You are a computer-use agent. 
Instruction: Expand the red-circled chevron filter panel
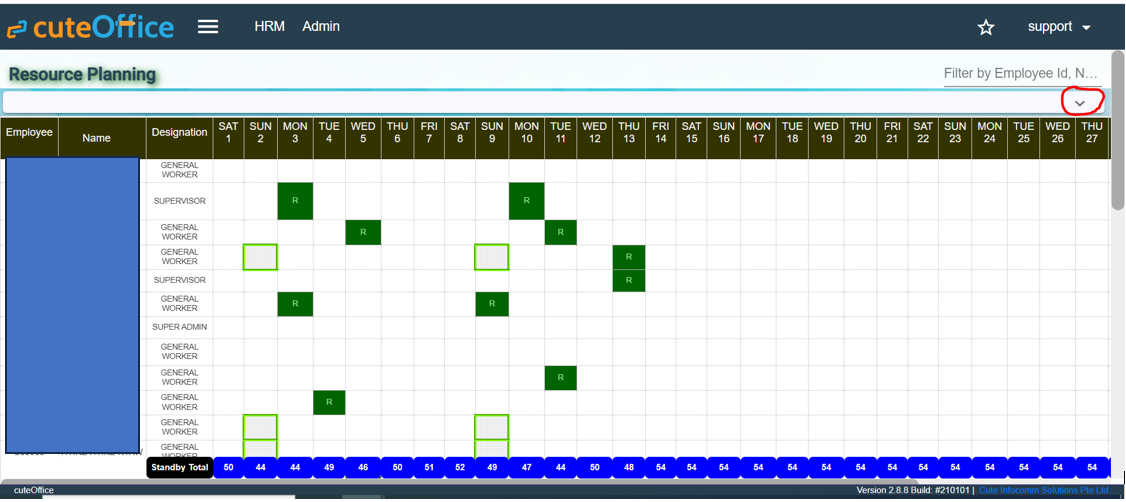(1080, 103)
